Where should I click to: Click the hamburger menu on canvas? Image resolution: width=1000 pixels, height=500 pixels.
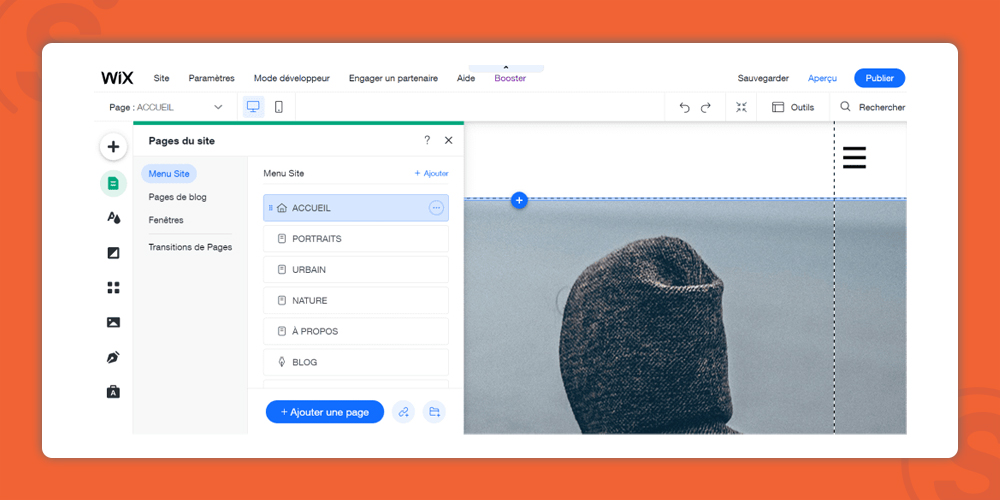click(855, 158)
